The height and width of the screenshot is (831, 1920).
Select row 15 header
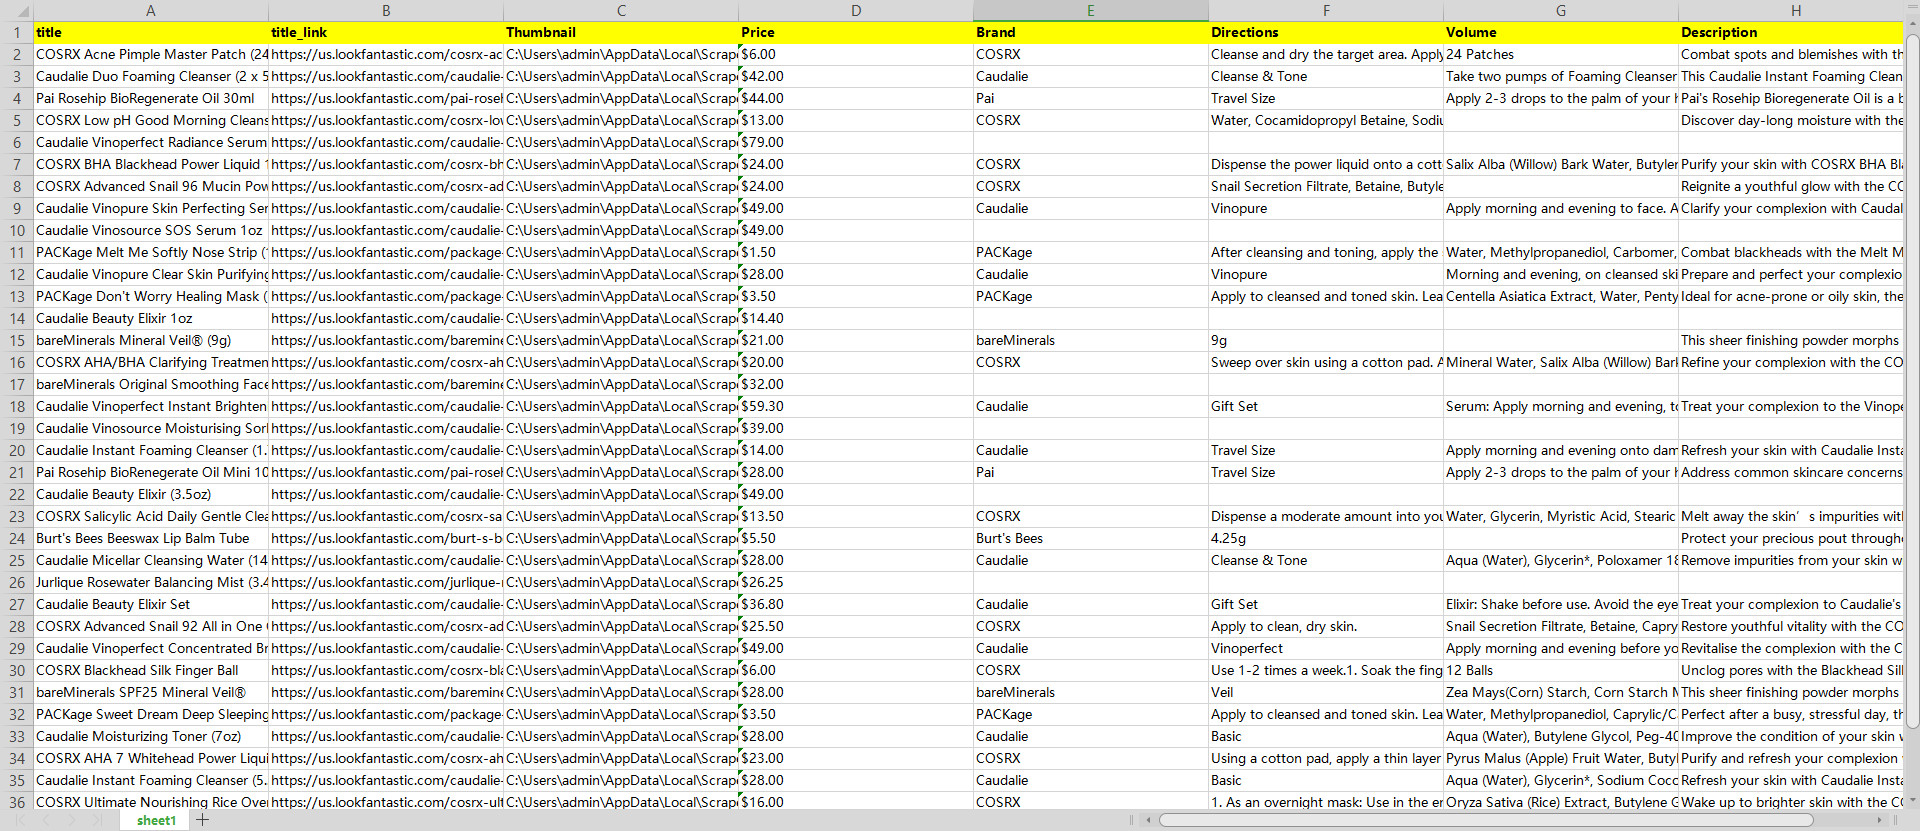(x=16, y=340)
